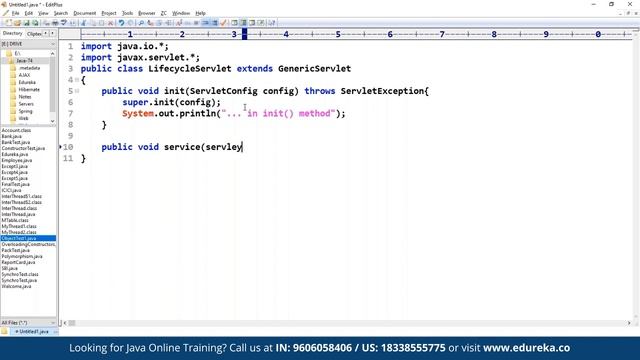Open the Browser menu
Image resolution: width=640 pixels, height=360 pixels.
(147, 13)
